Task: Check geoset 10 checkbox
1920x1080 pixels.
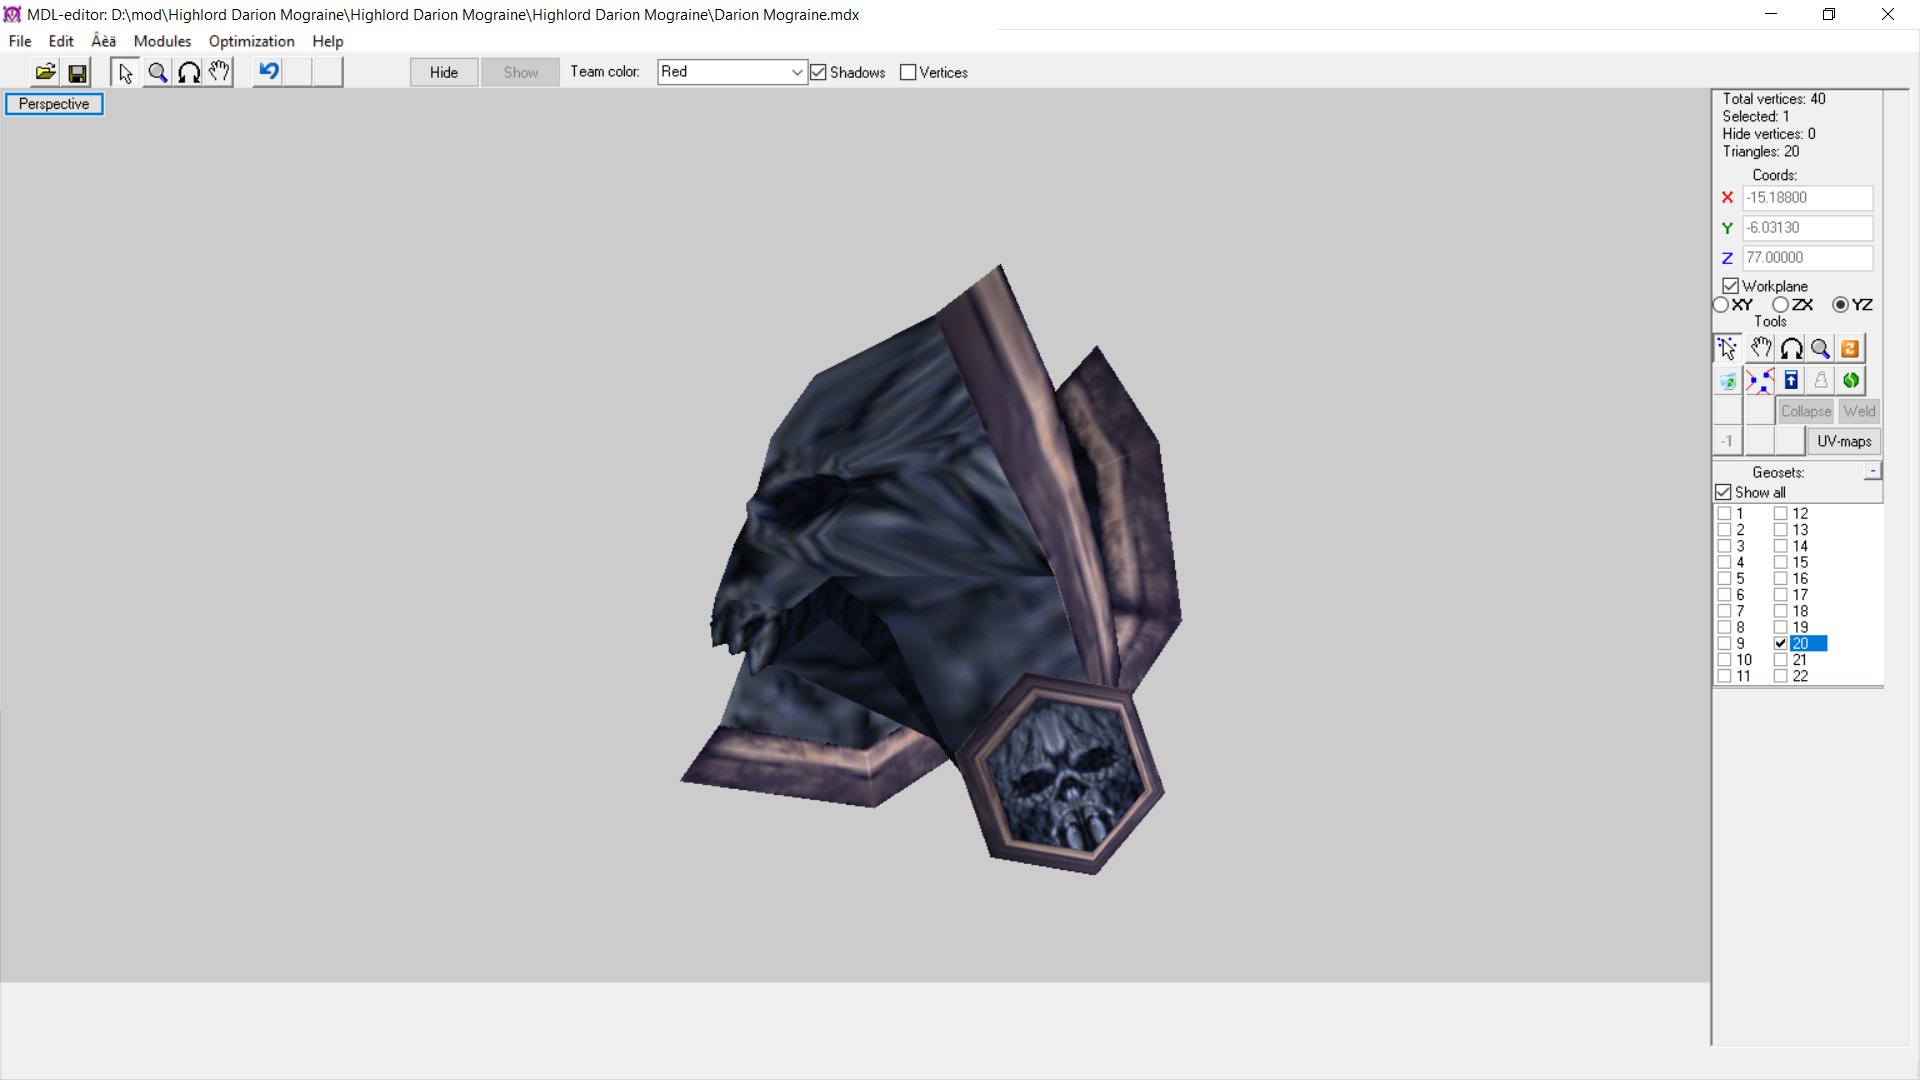Action: (1724, 659)
